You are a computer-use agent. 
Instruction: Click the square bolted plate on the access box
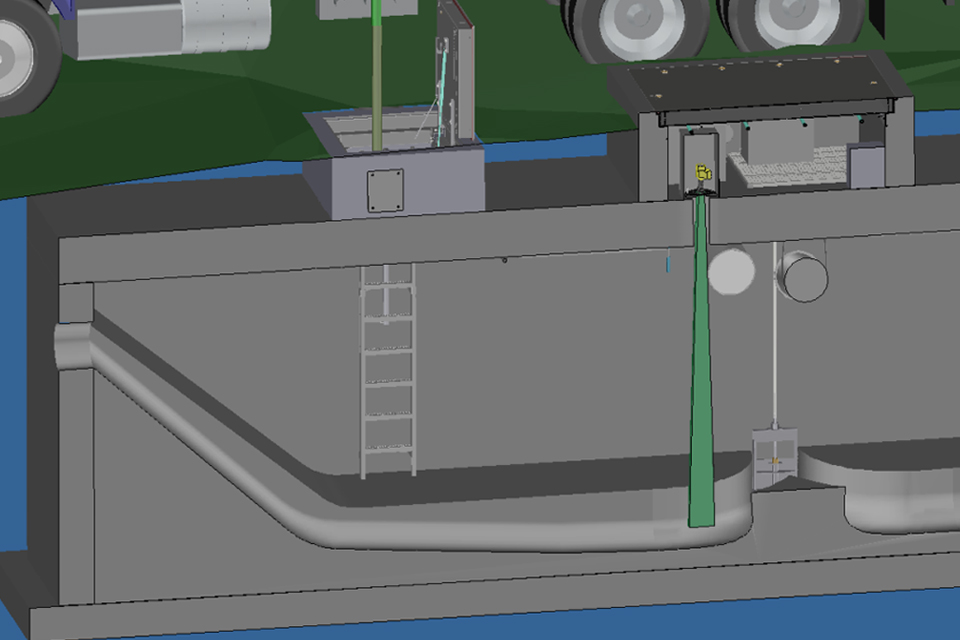pos(385,191)
